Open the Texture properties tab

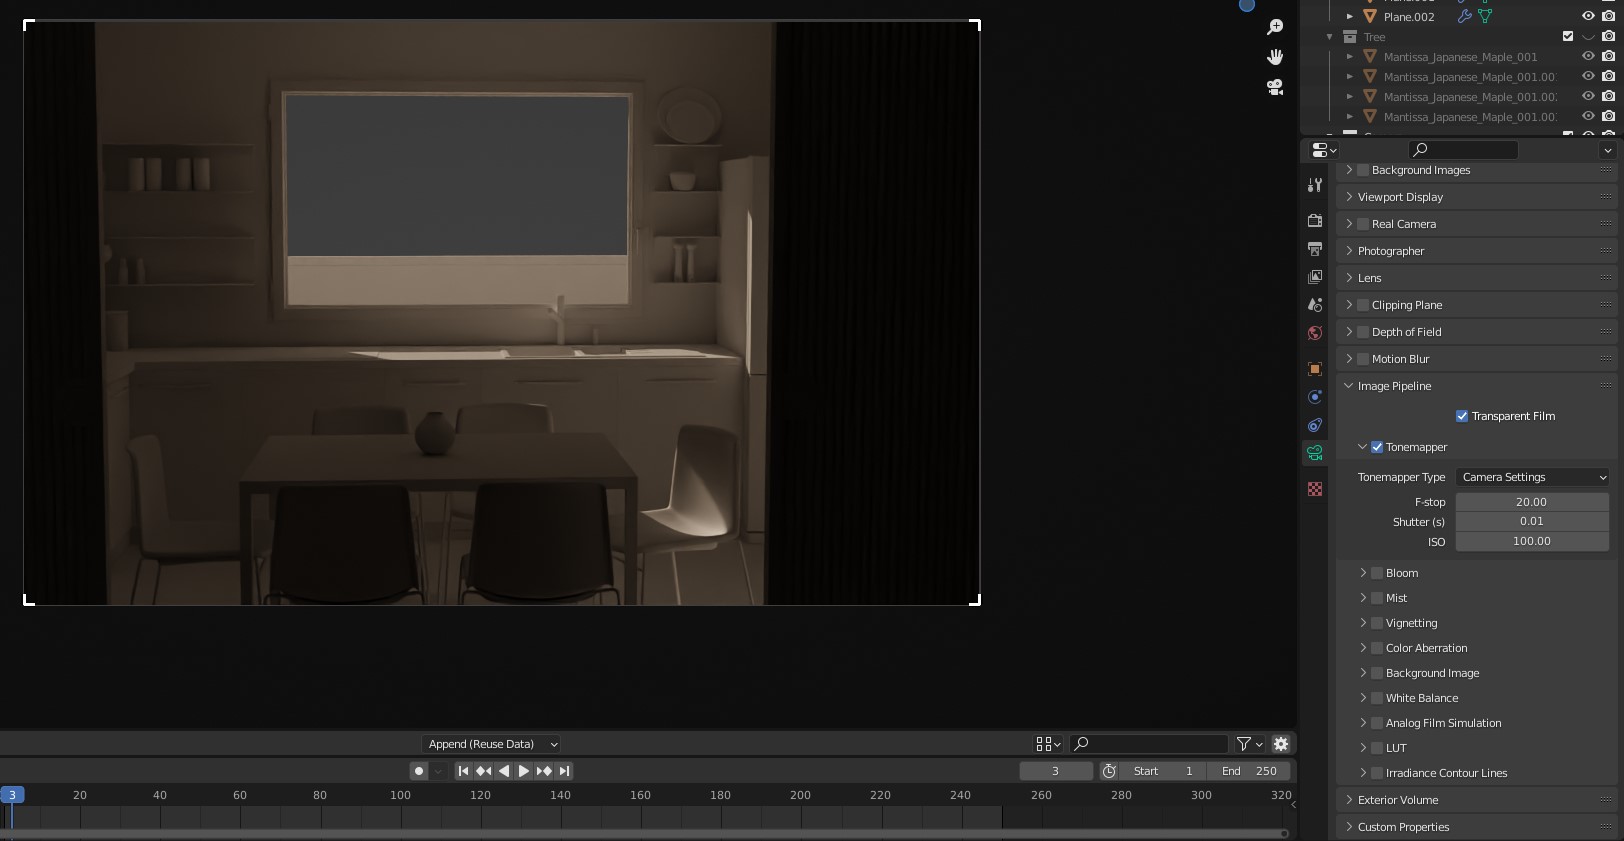pos(1315,489)
